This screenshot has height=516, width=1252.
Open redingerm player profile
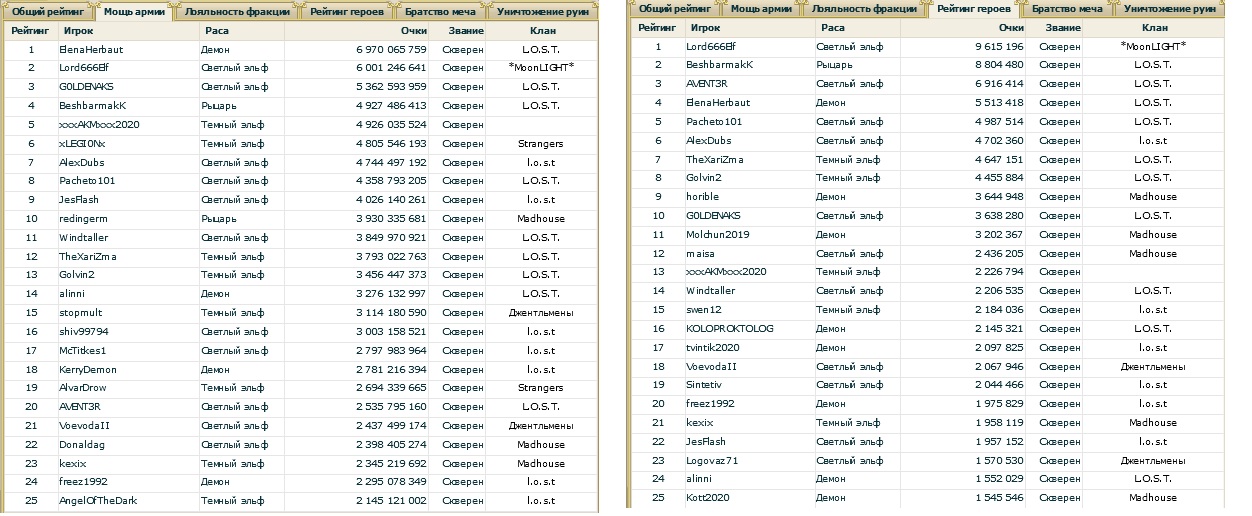[82, 218]
